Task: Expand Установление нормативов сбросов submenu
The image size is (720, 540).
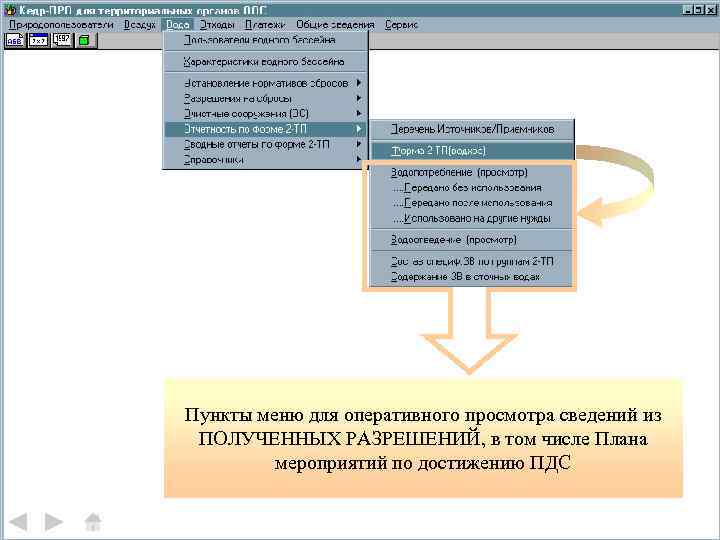Action: pyautogui.click(x=266, y=83)
